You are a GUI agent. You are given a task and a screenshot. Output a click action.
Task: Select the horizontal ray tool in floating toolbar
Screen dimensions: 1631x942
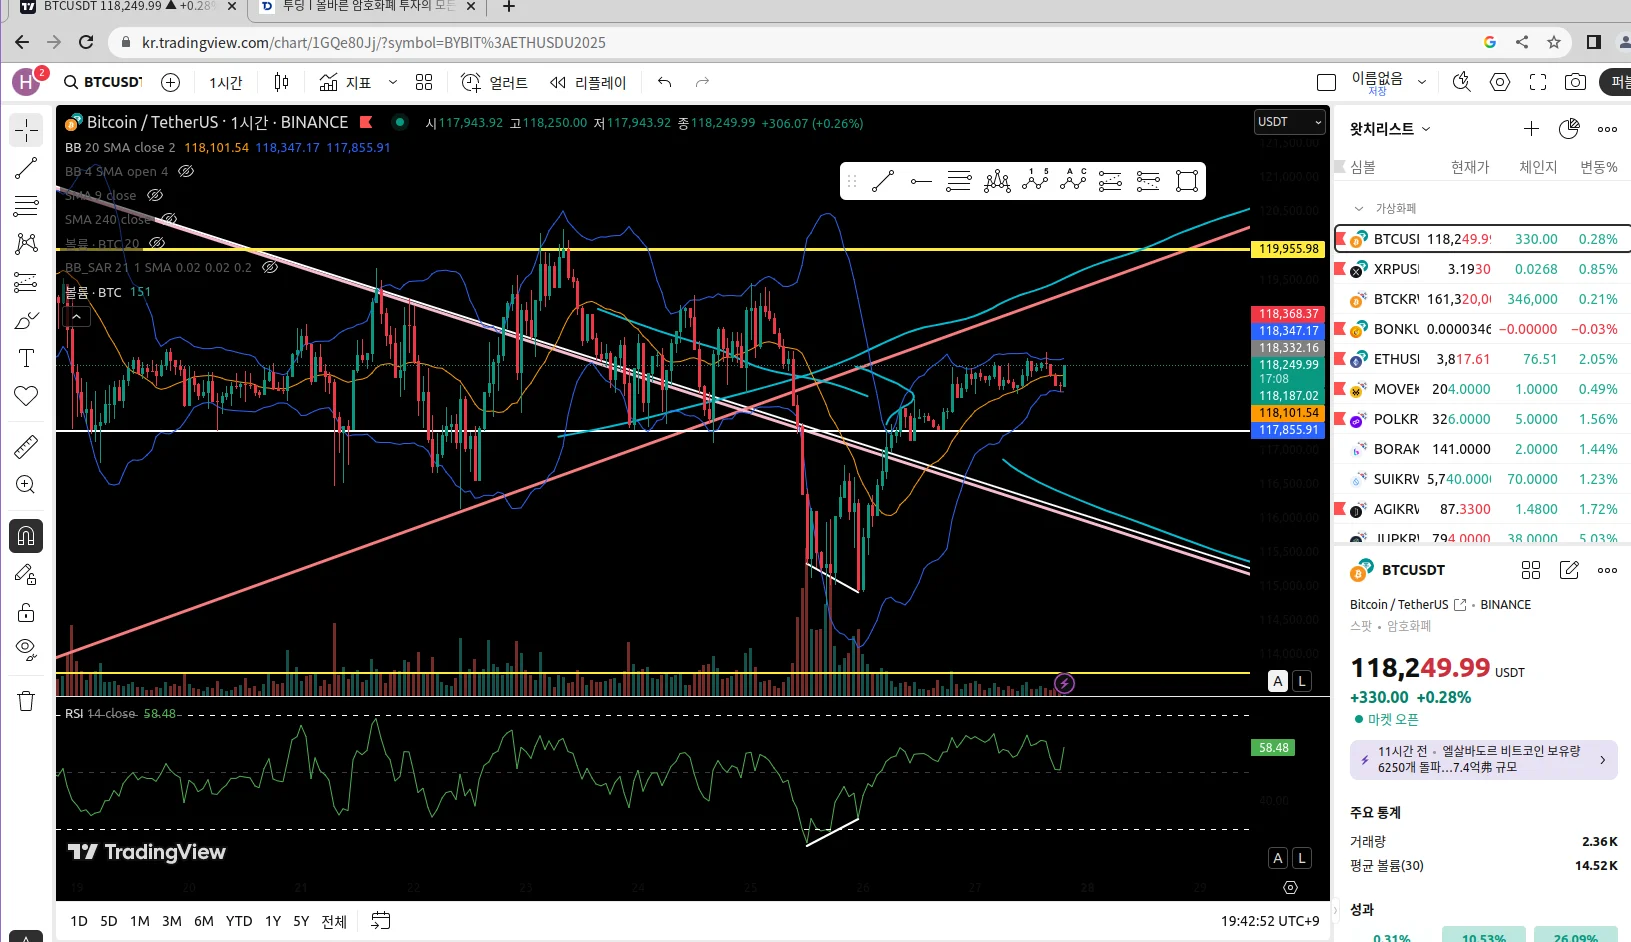pyautogui.click(x=921, y=181)
